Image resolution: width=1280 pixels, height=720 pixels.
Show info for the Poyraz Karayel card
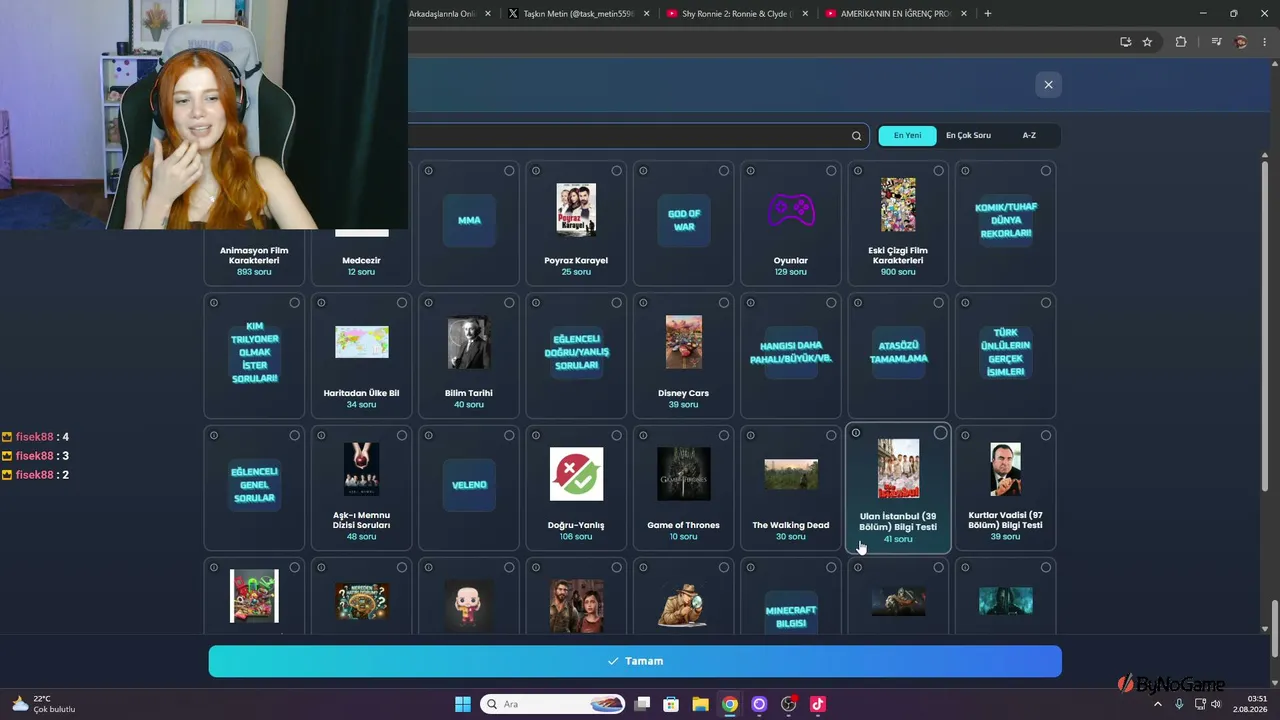pyautogui.click(x=536, y=171)
